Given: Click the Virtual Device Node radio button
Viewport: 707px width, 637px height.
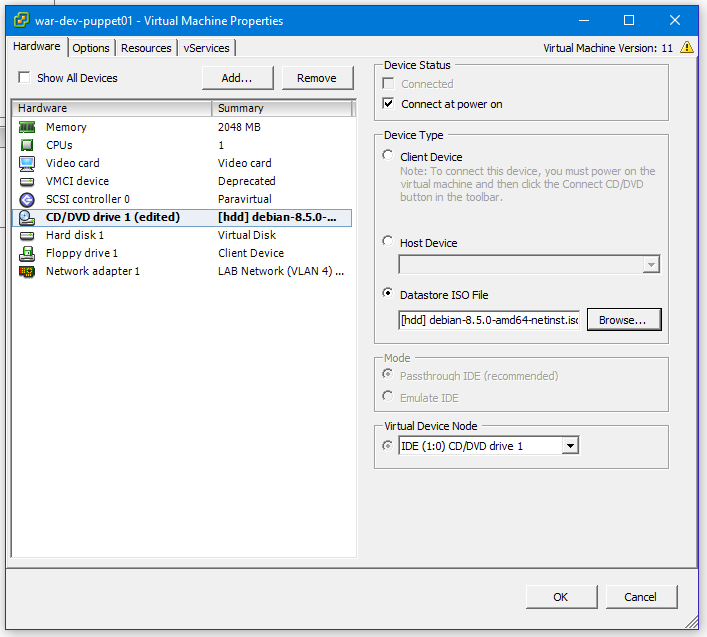Looking at the screenshot, I should pos(387,445).
